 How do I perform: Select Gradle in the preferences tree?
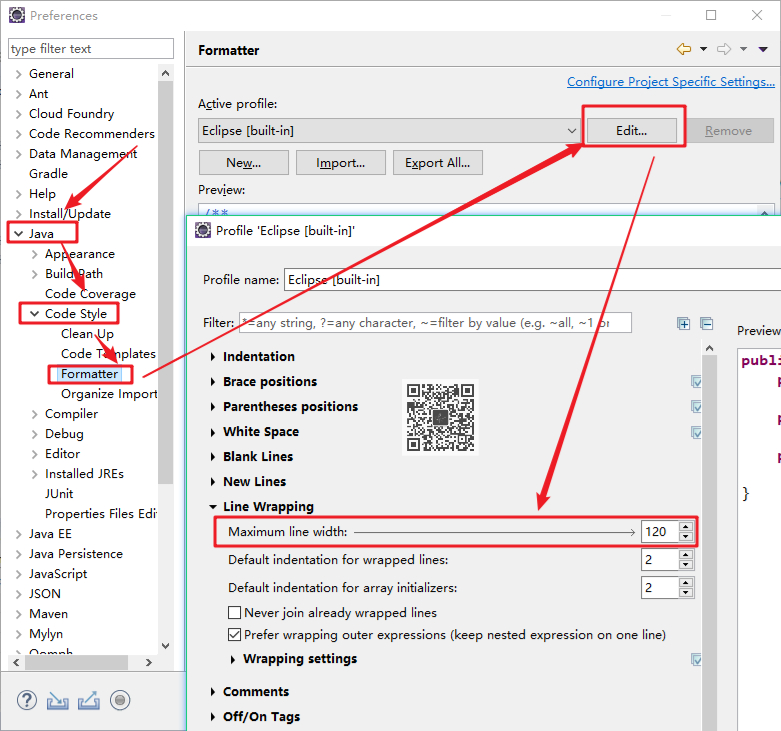(48, 174)
